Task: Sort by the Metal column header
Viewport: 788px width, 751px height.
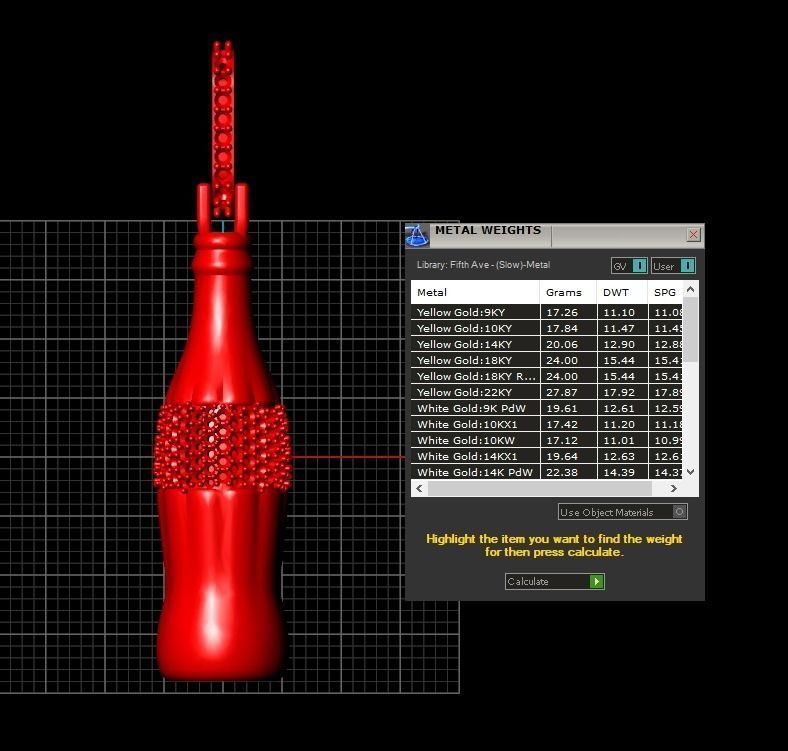Action: coord(475,293)
